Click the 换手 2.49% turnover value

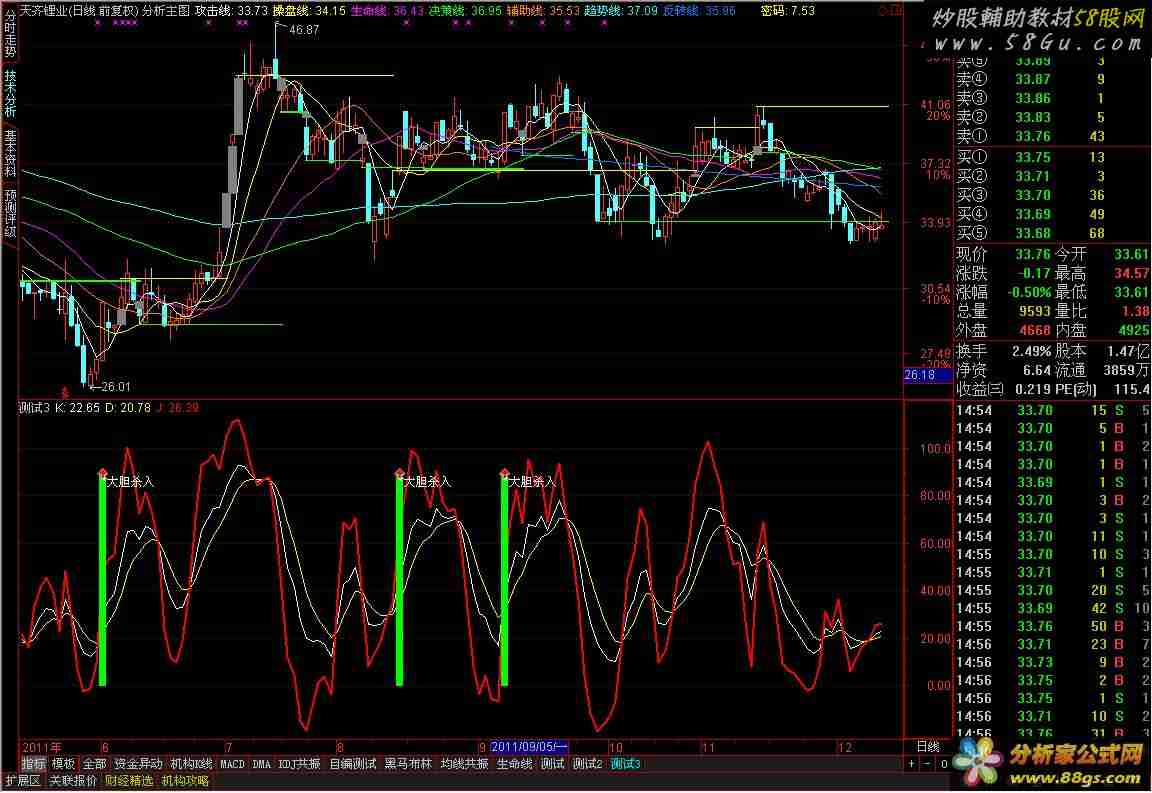(1032, 351)
